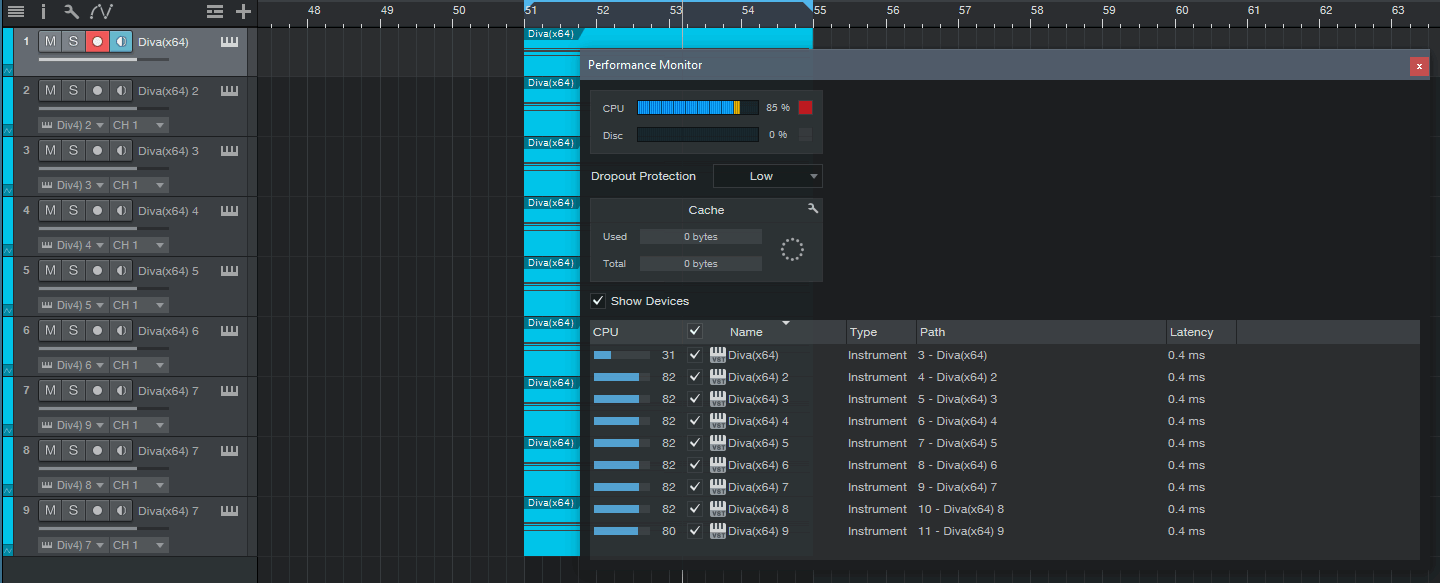Open keyboard icon on track 9
Image resolution: width=1440 pixels, height=583 pixels.
point(230,511)
